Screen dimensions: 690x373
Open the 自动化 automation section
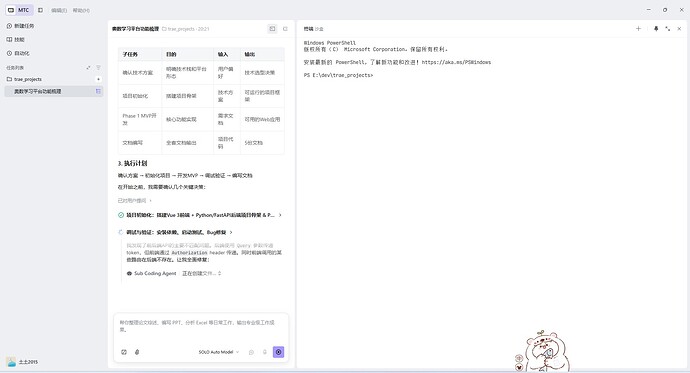[x=18, y=53]
